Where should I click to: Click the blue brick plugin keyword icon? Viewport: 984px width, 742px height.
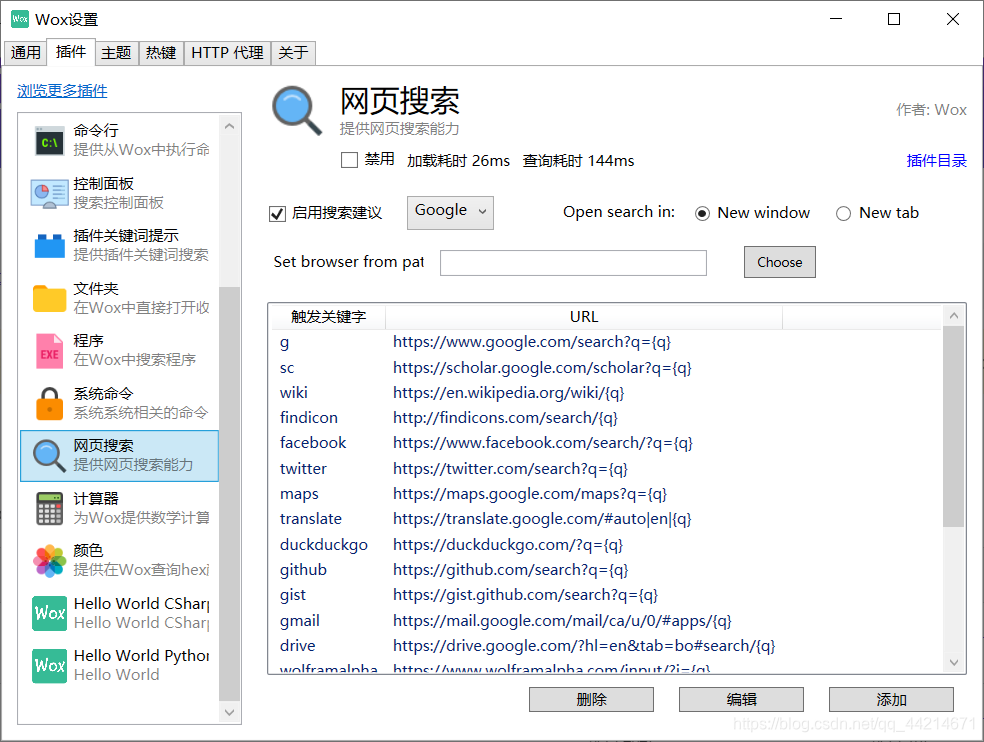point(50,245)
